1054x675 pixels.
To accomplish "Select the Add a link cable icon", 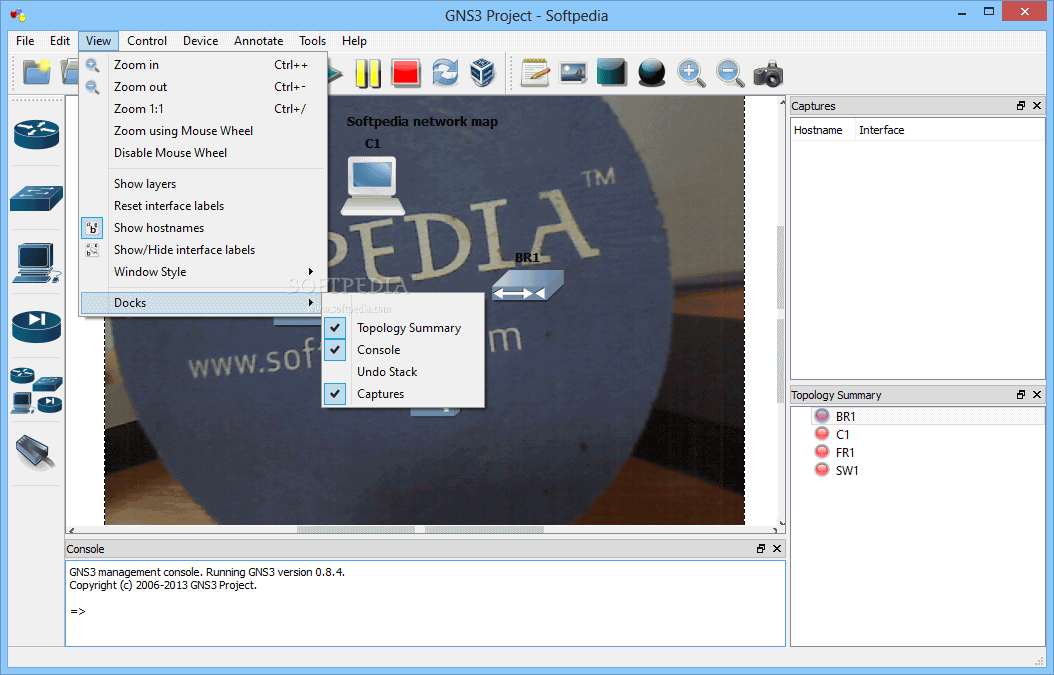I will tap(35, 452).
